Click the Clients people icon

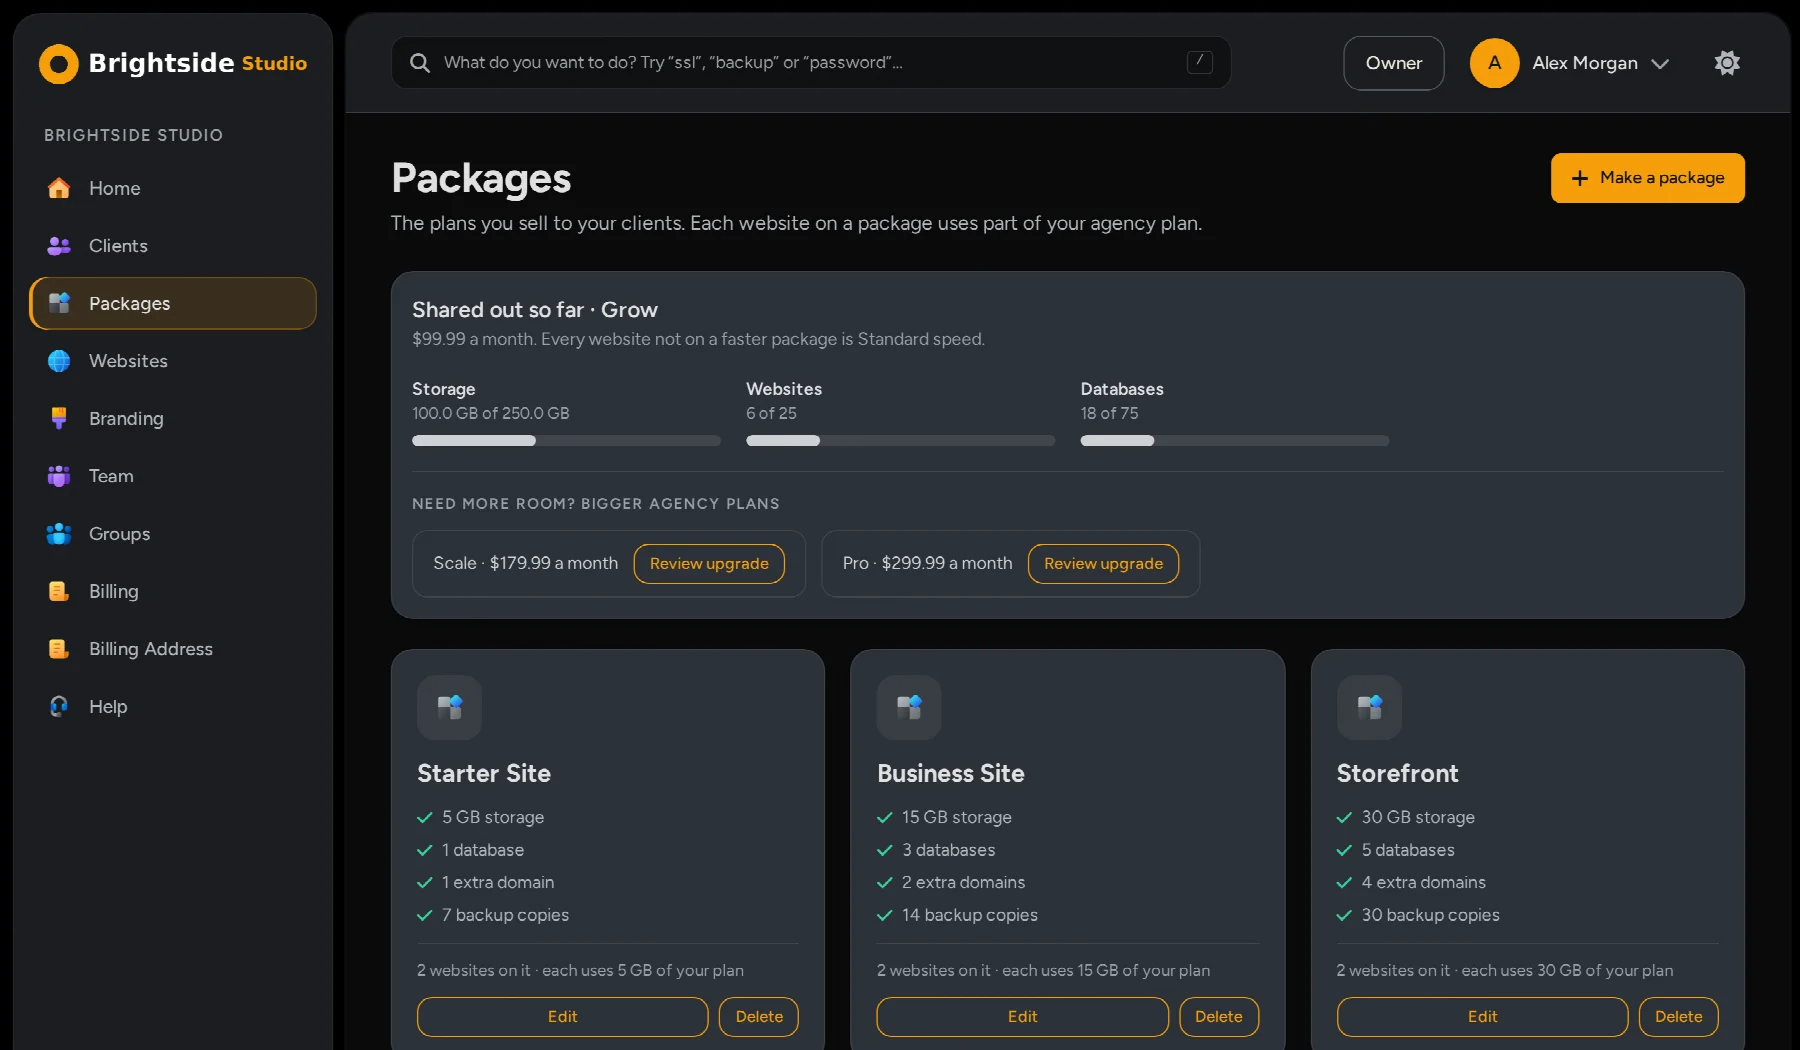[x=59, y=246]
